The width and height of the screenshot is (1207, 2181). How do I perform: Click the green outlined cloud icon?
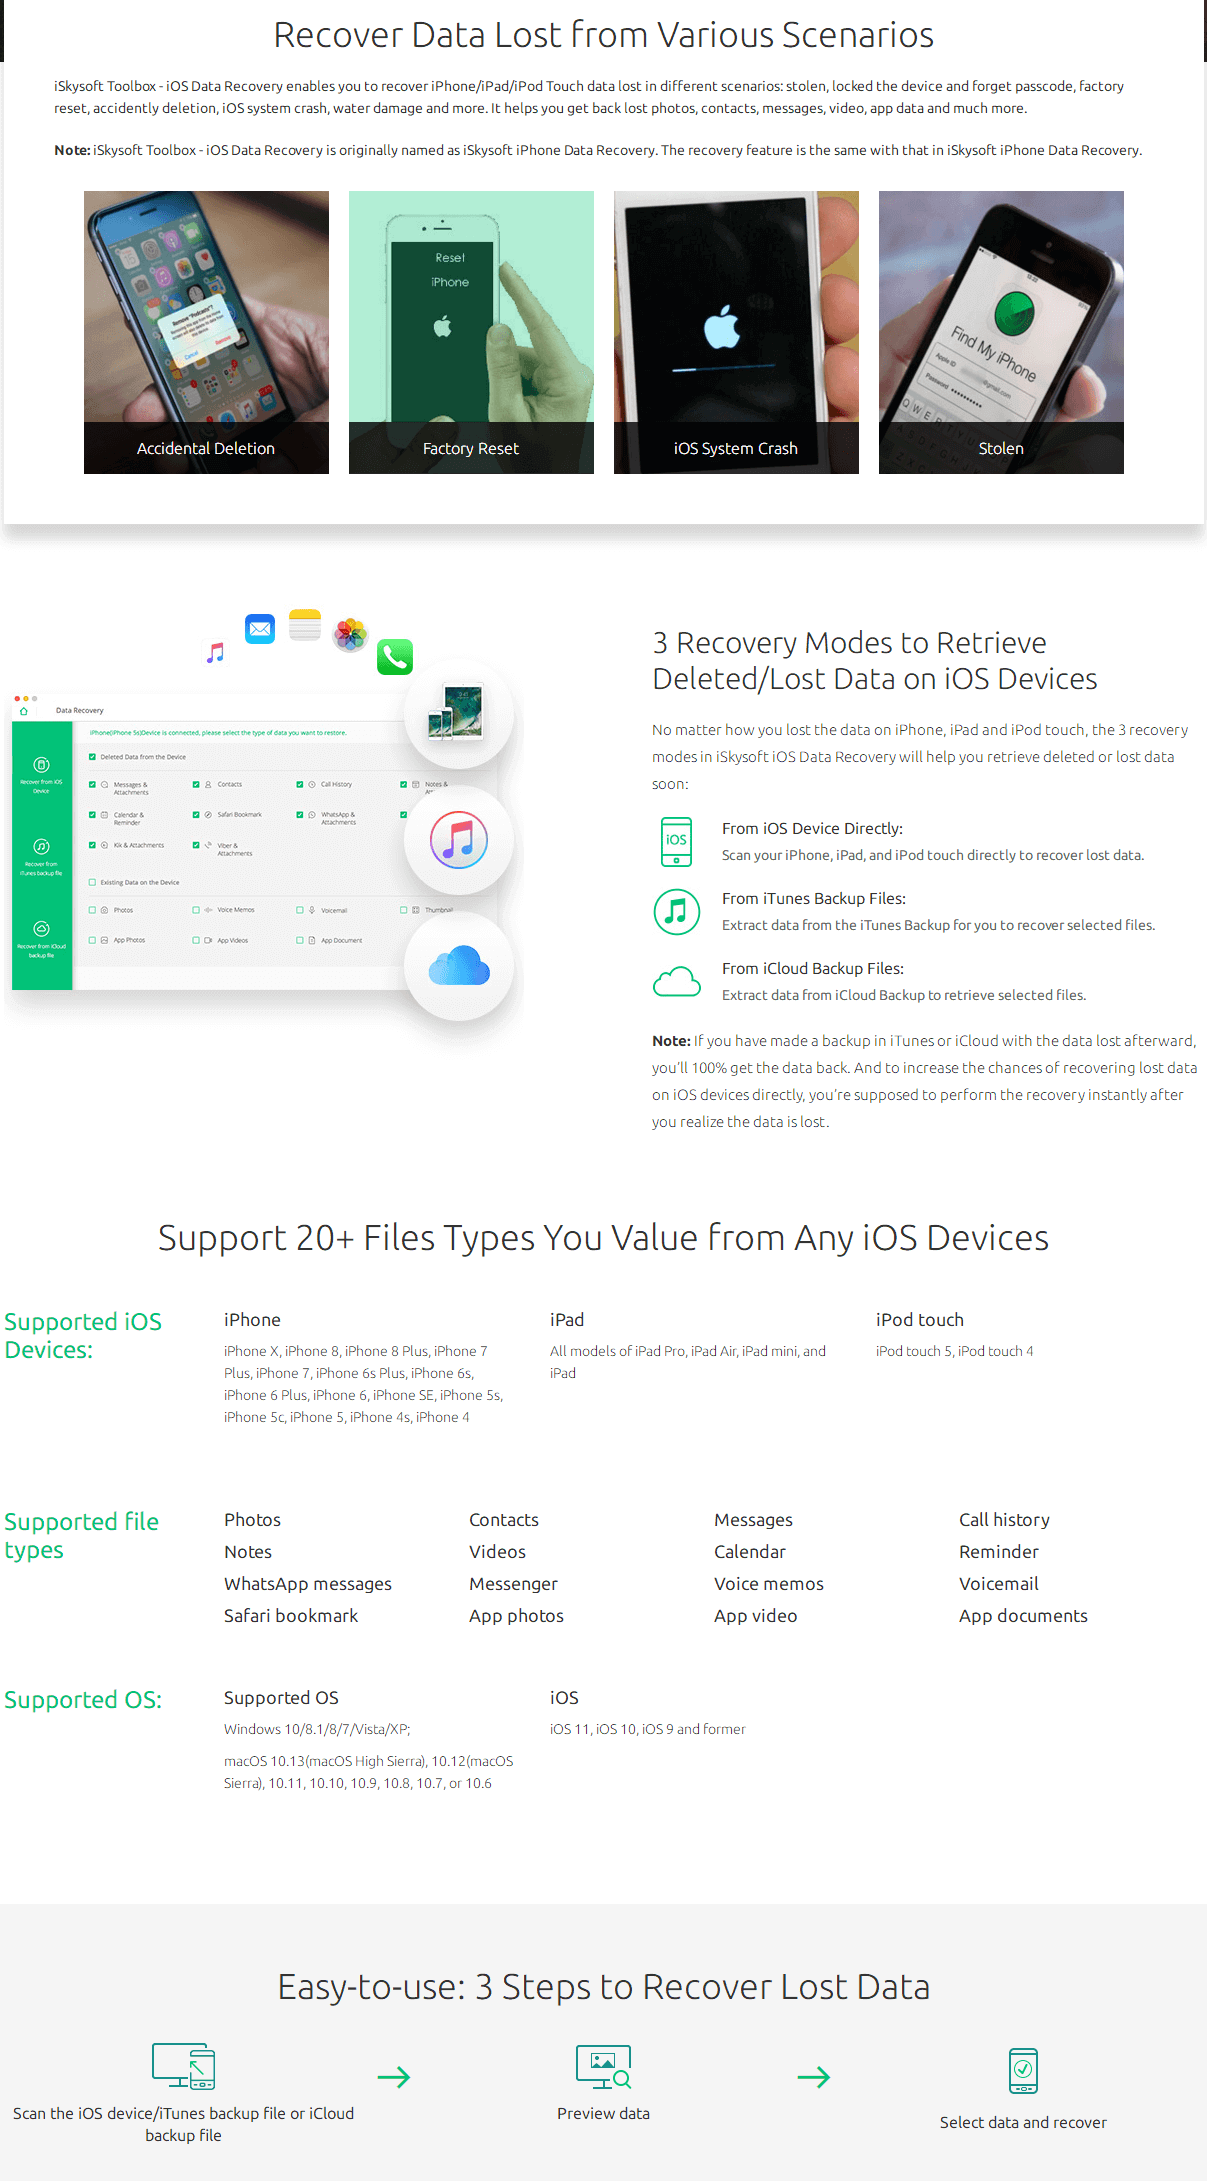click(676, 982)
